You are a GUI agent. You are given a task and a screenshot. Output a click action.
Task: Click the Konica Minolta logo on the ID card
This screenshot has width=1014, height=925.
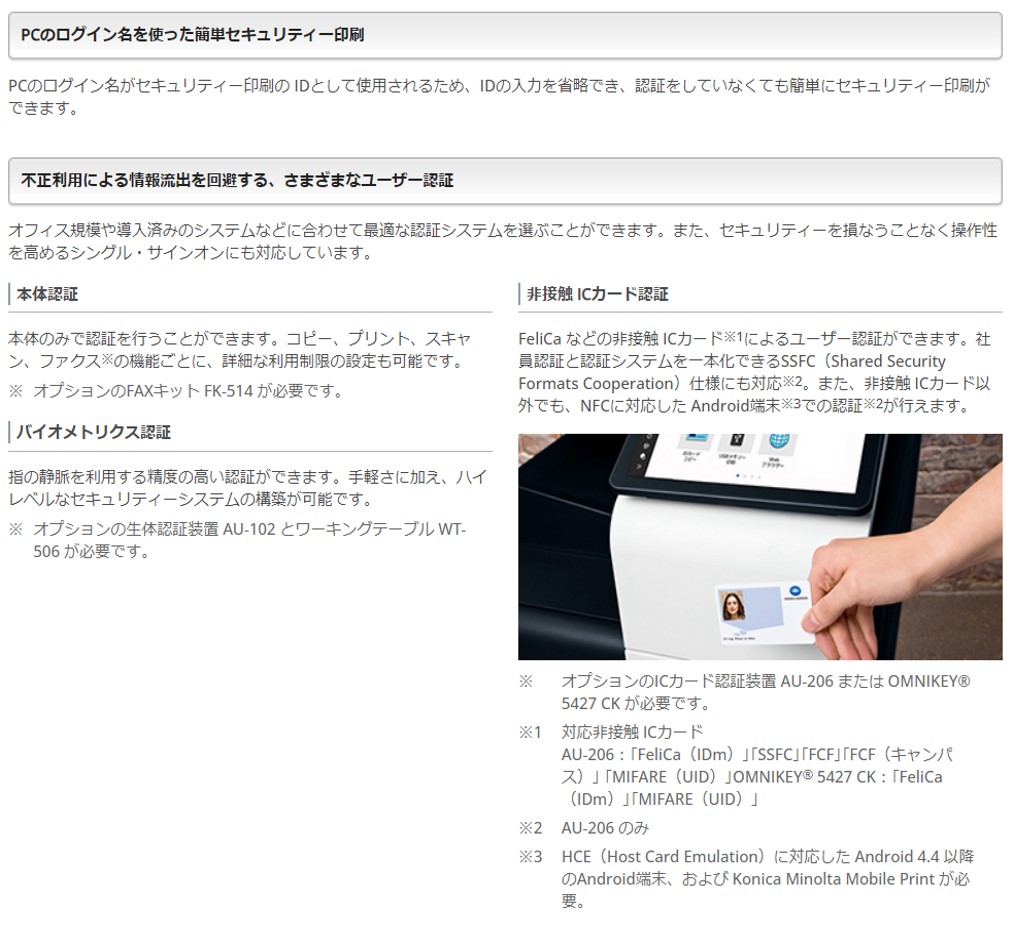795,593
